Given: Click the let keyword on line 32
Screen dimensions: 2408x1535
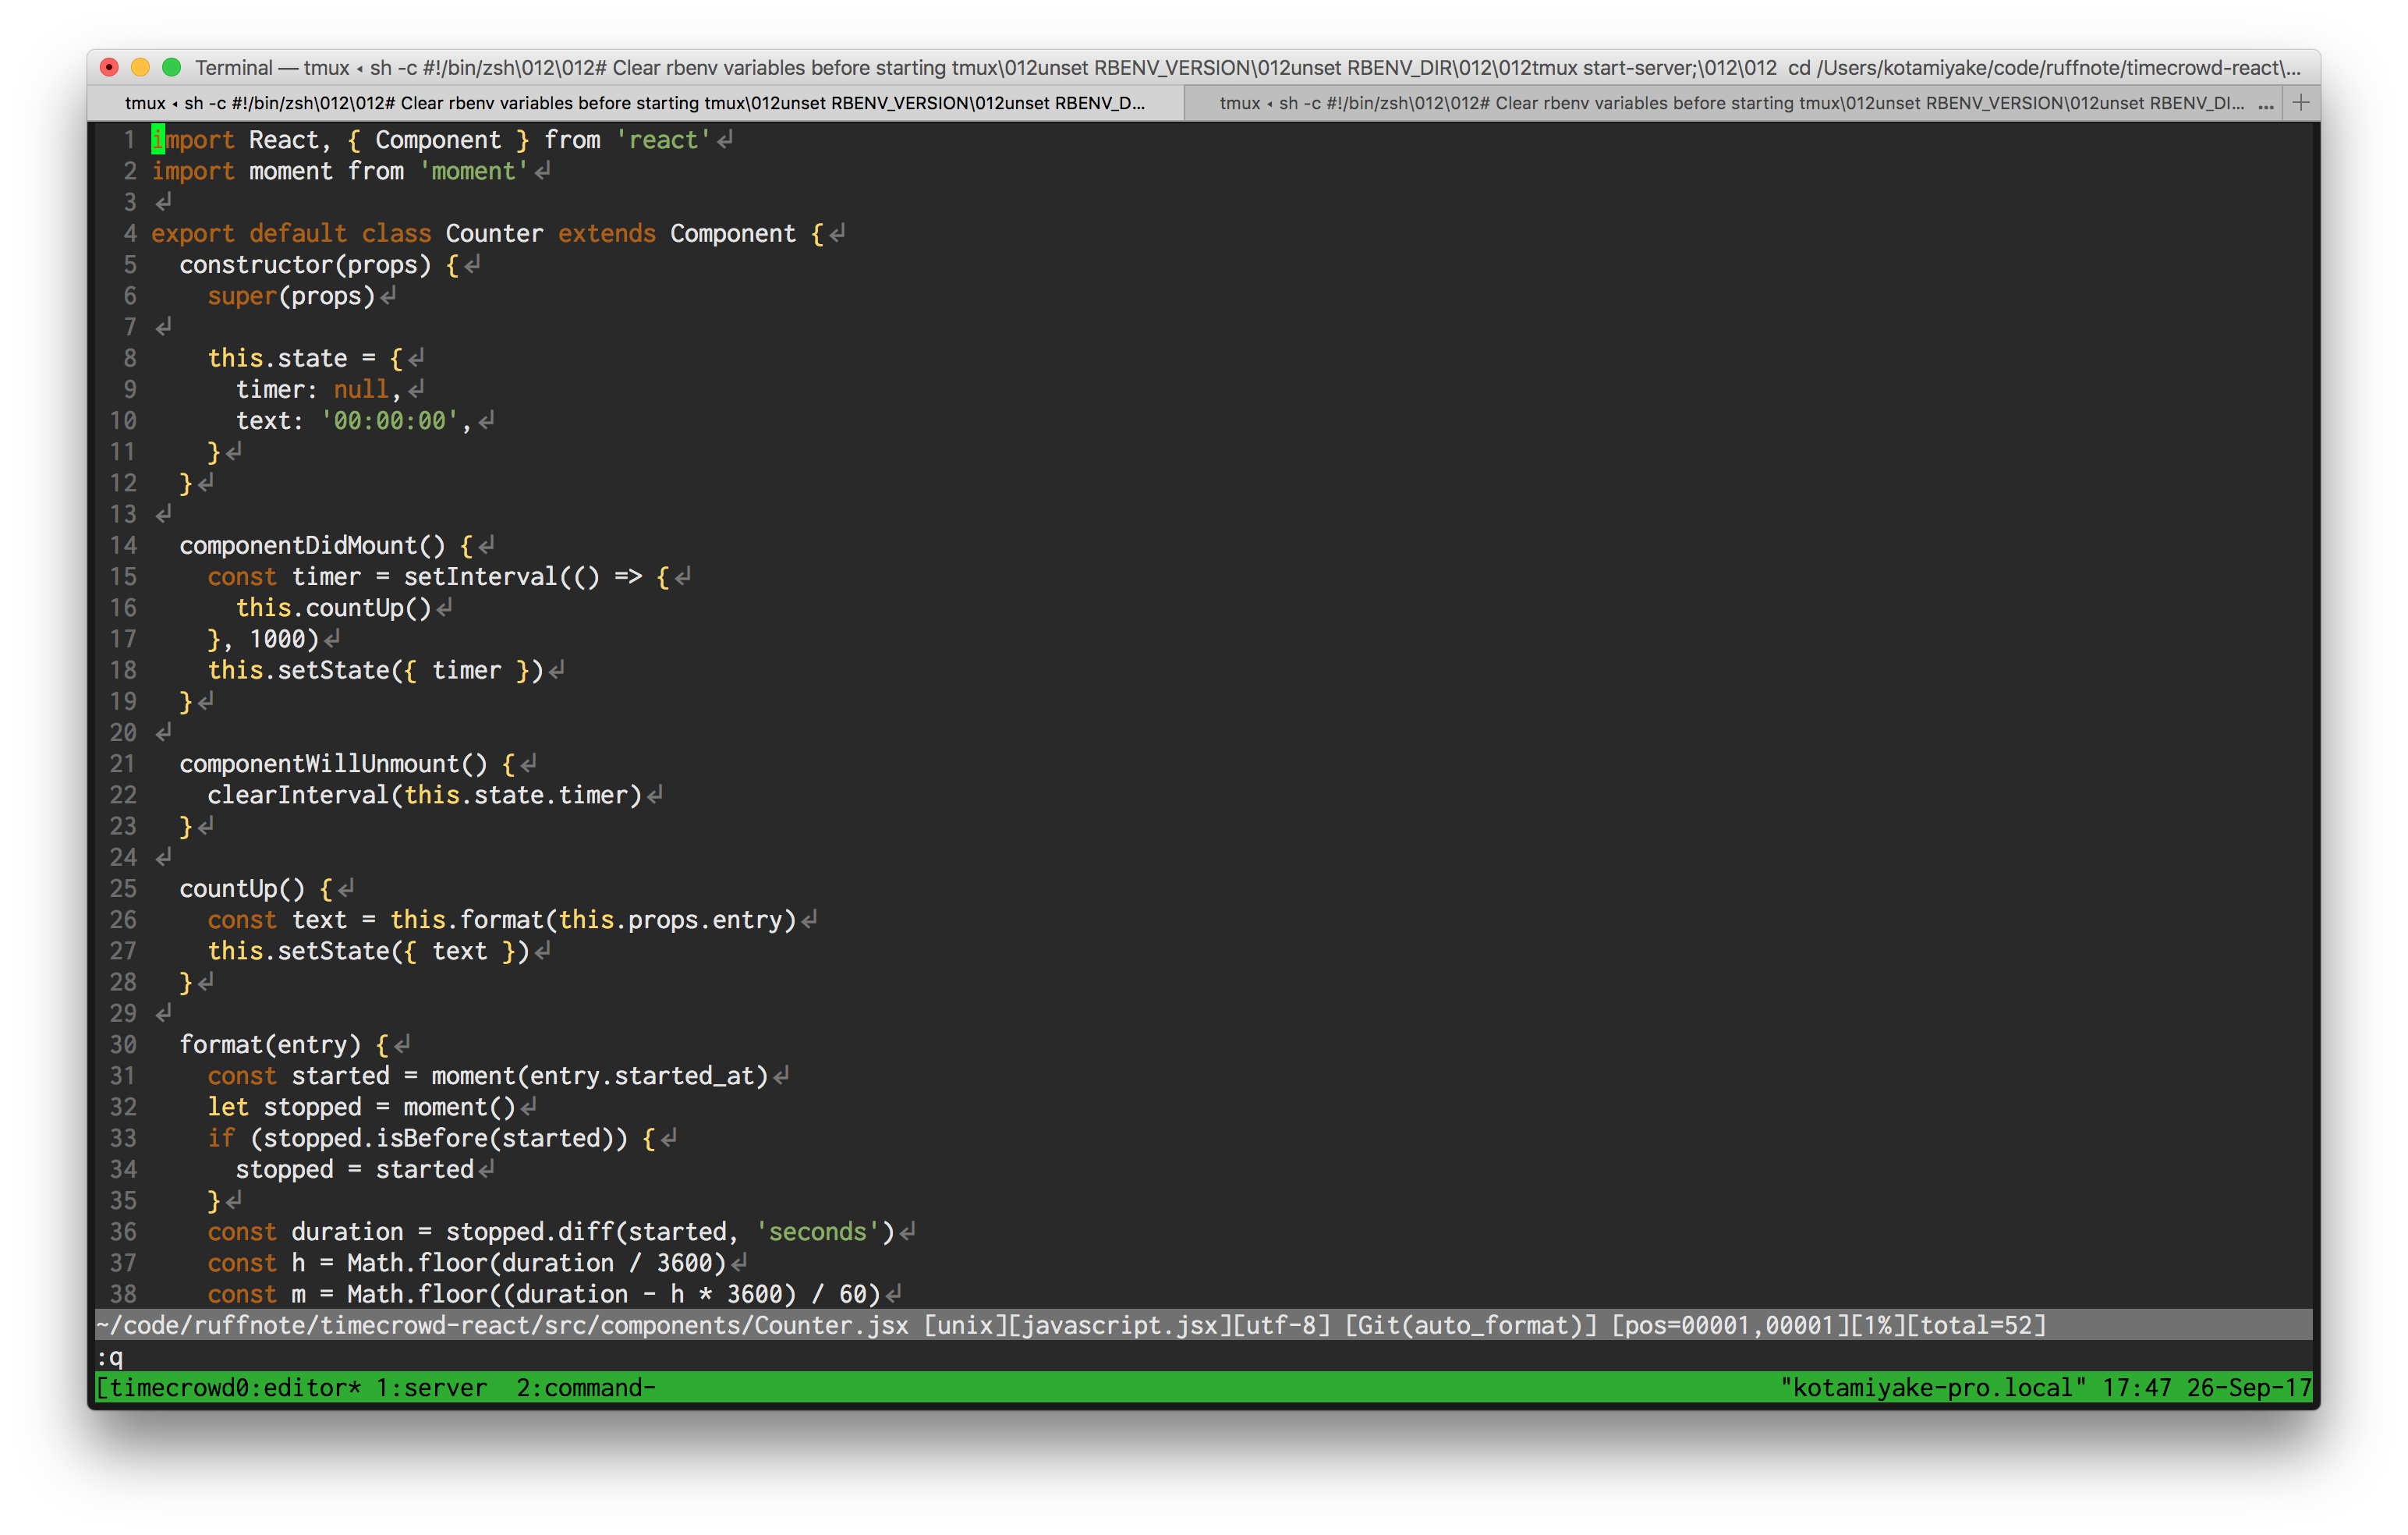Looking at the screenshot, I should (228, 1107).
